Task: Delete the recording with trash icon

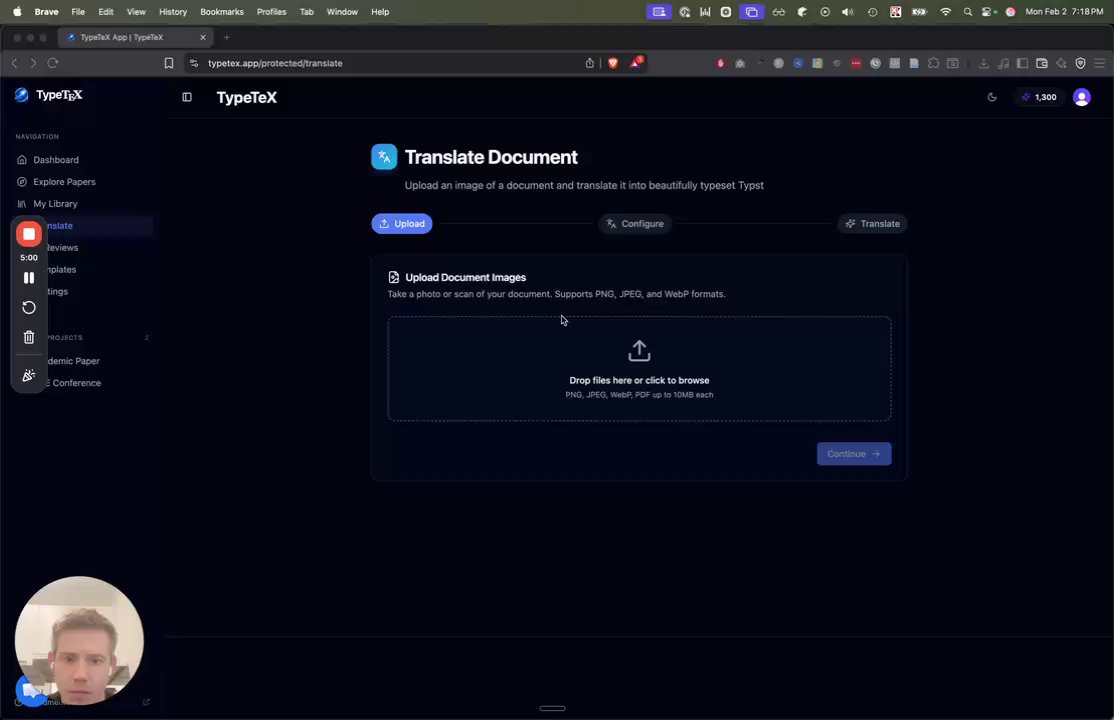Action: 29,338
